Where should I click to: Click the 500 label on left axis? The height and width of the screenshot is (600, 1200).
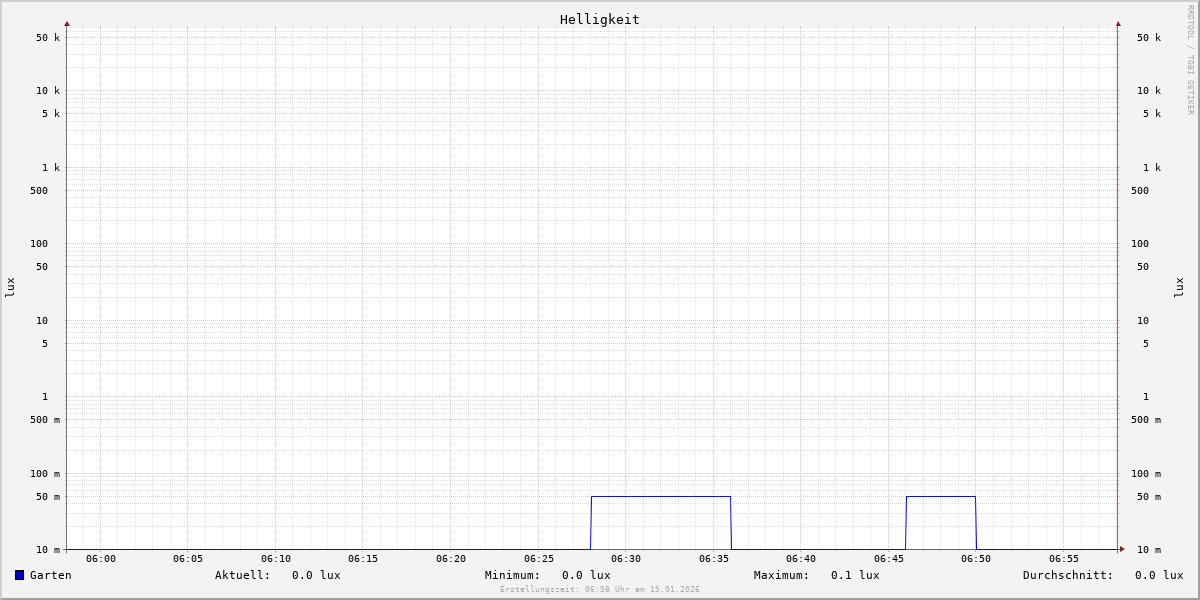[39, 191]
